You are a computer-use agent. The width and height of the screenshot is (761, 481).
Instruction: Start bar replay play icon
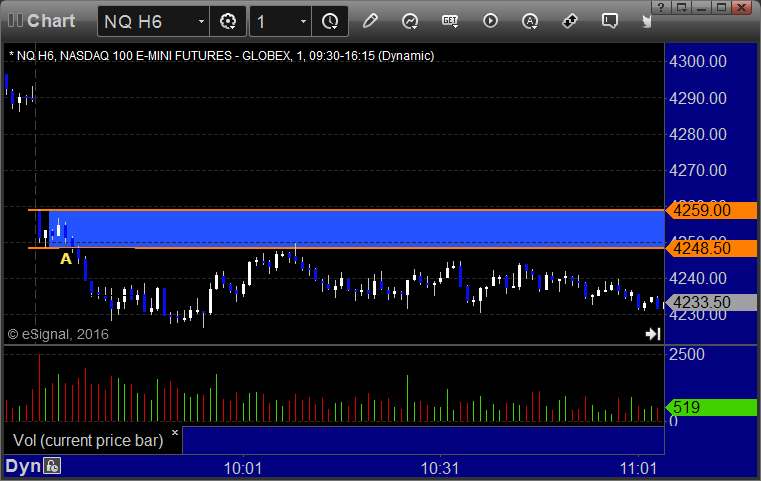click(490, 21)
